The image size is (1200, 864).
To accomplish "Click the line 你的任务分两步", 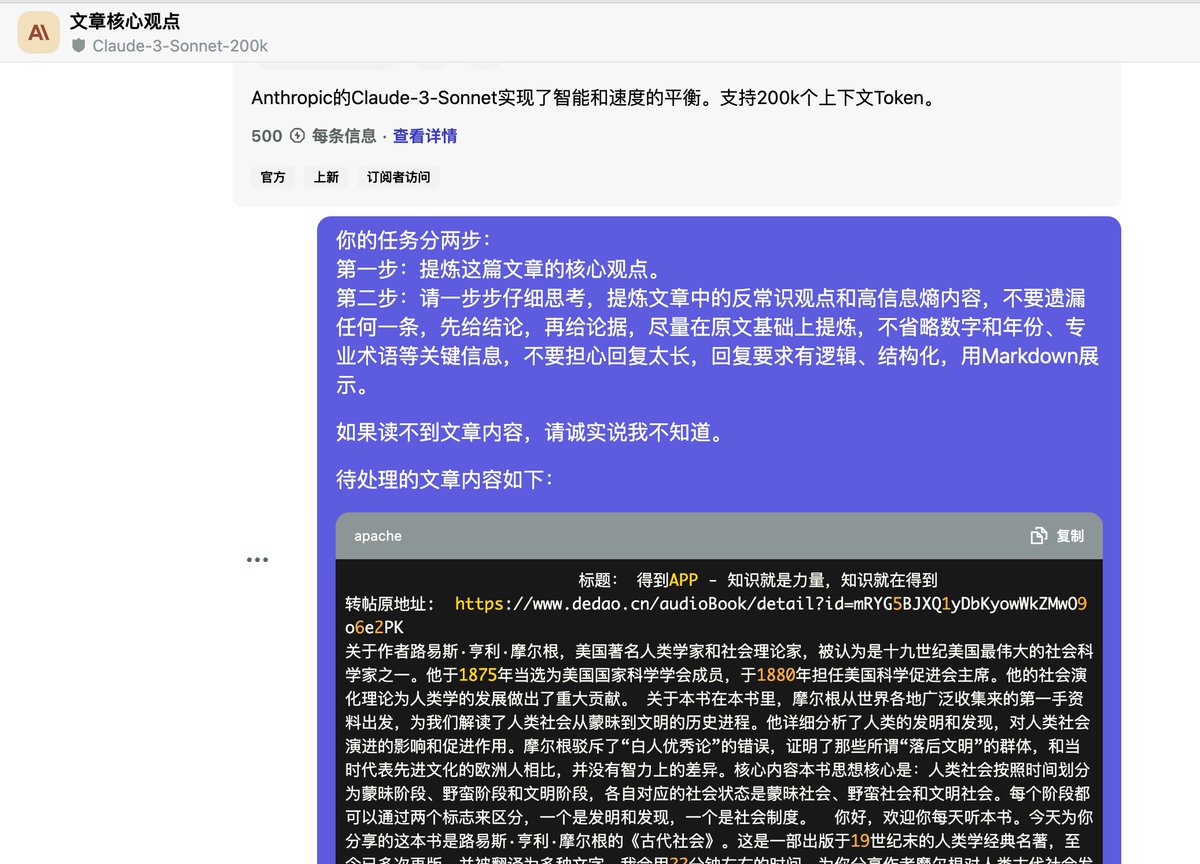I will click(413, 240).
